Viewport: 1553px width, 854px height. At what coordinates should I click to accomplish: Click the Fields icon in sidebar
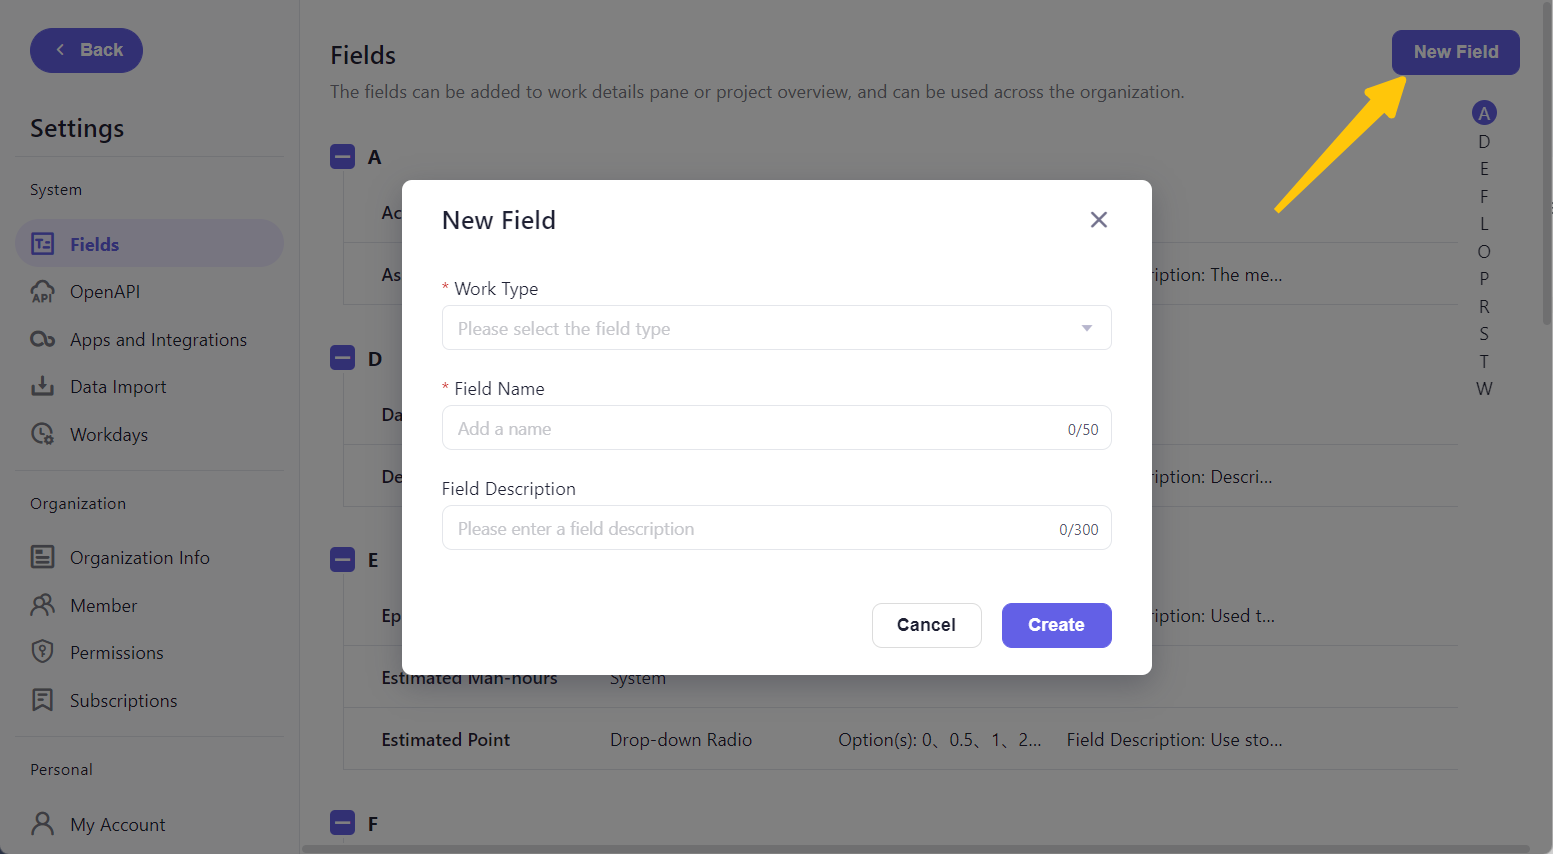coord(43,244)
